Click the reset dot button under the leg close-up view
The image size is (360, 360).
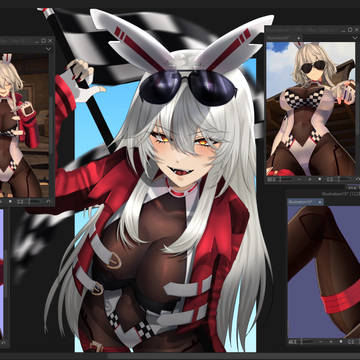coord(341,342)
